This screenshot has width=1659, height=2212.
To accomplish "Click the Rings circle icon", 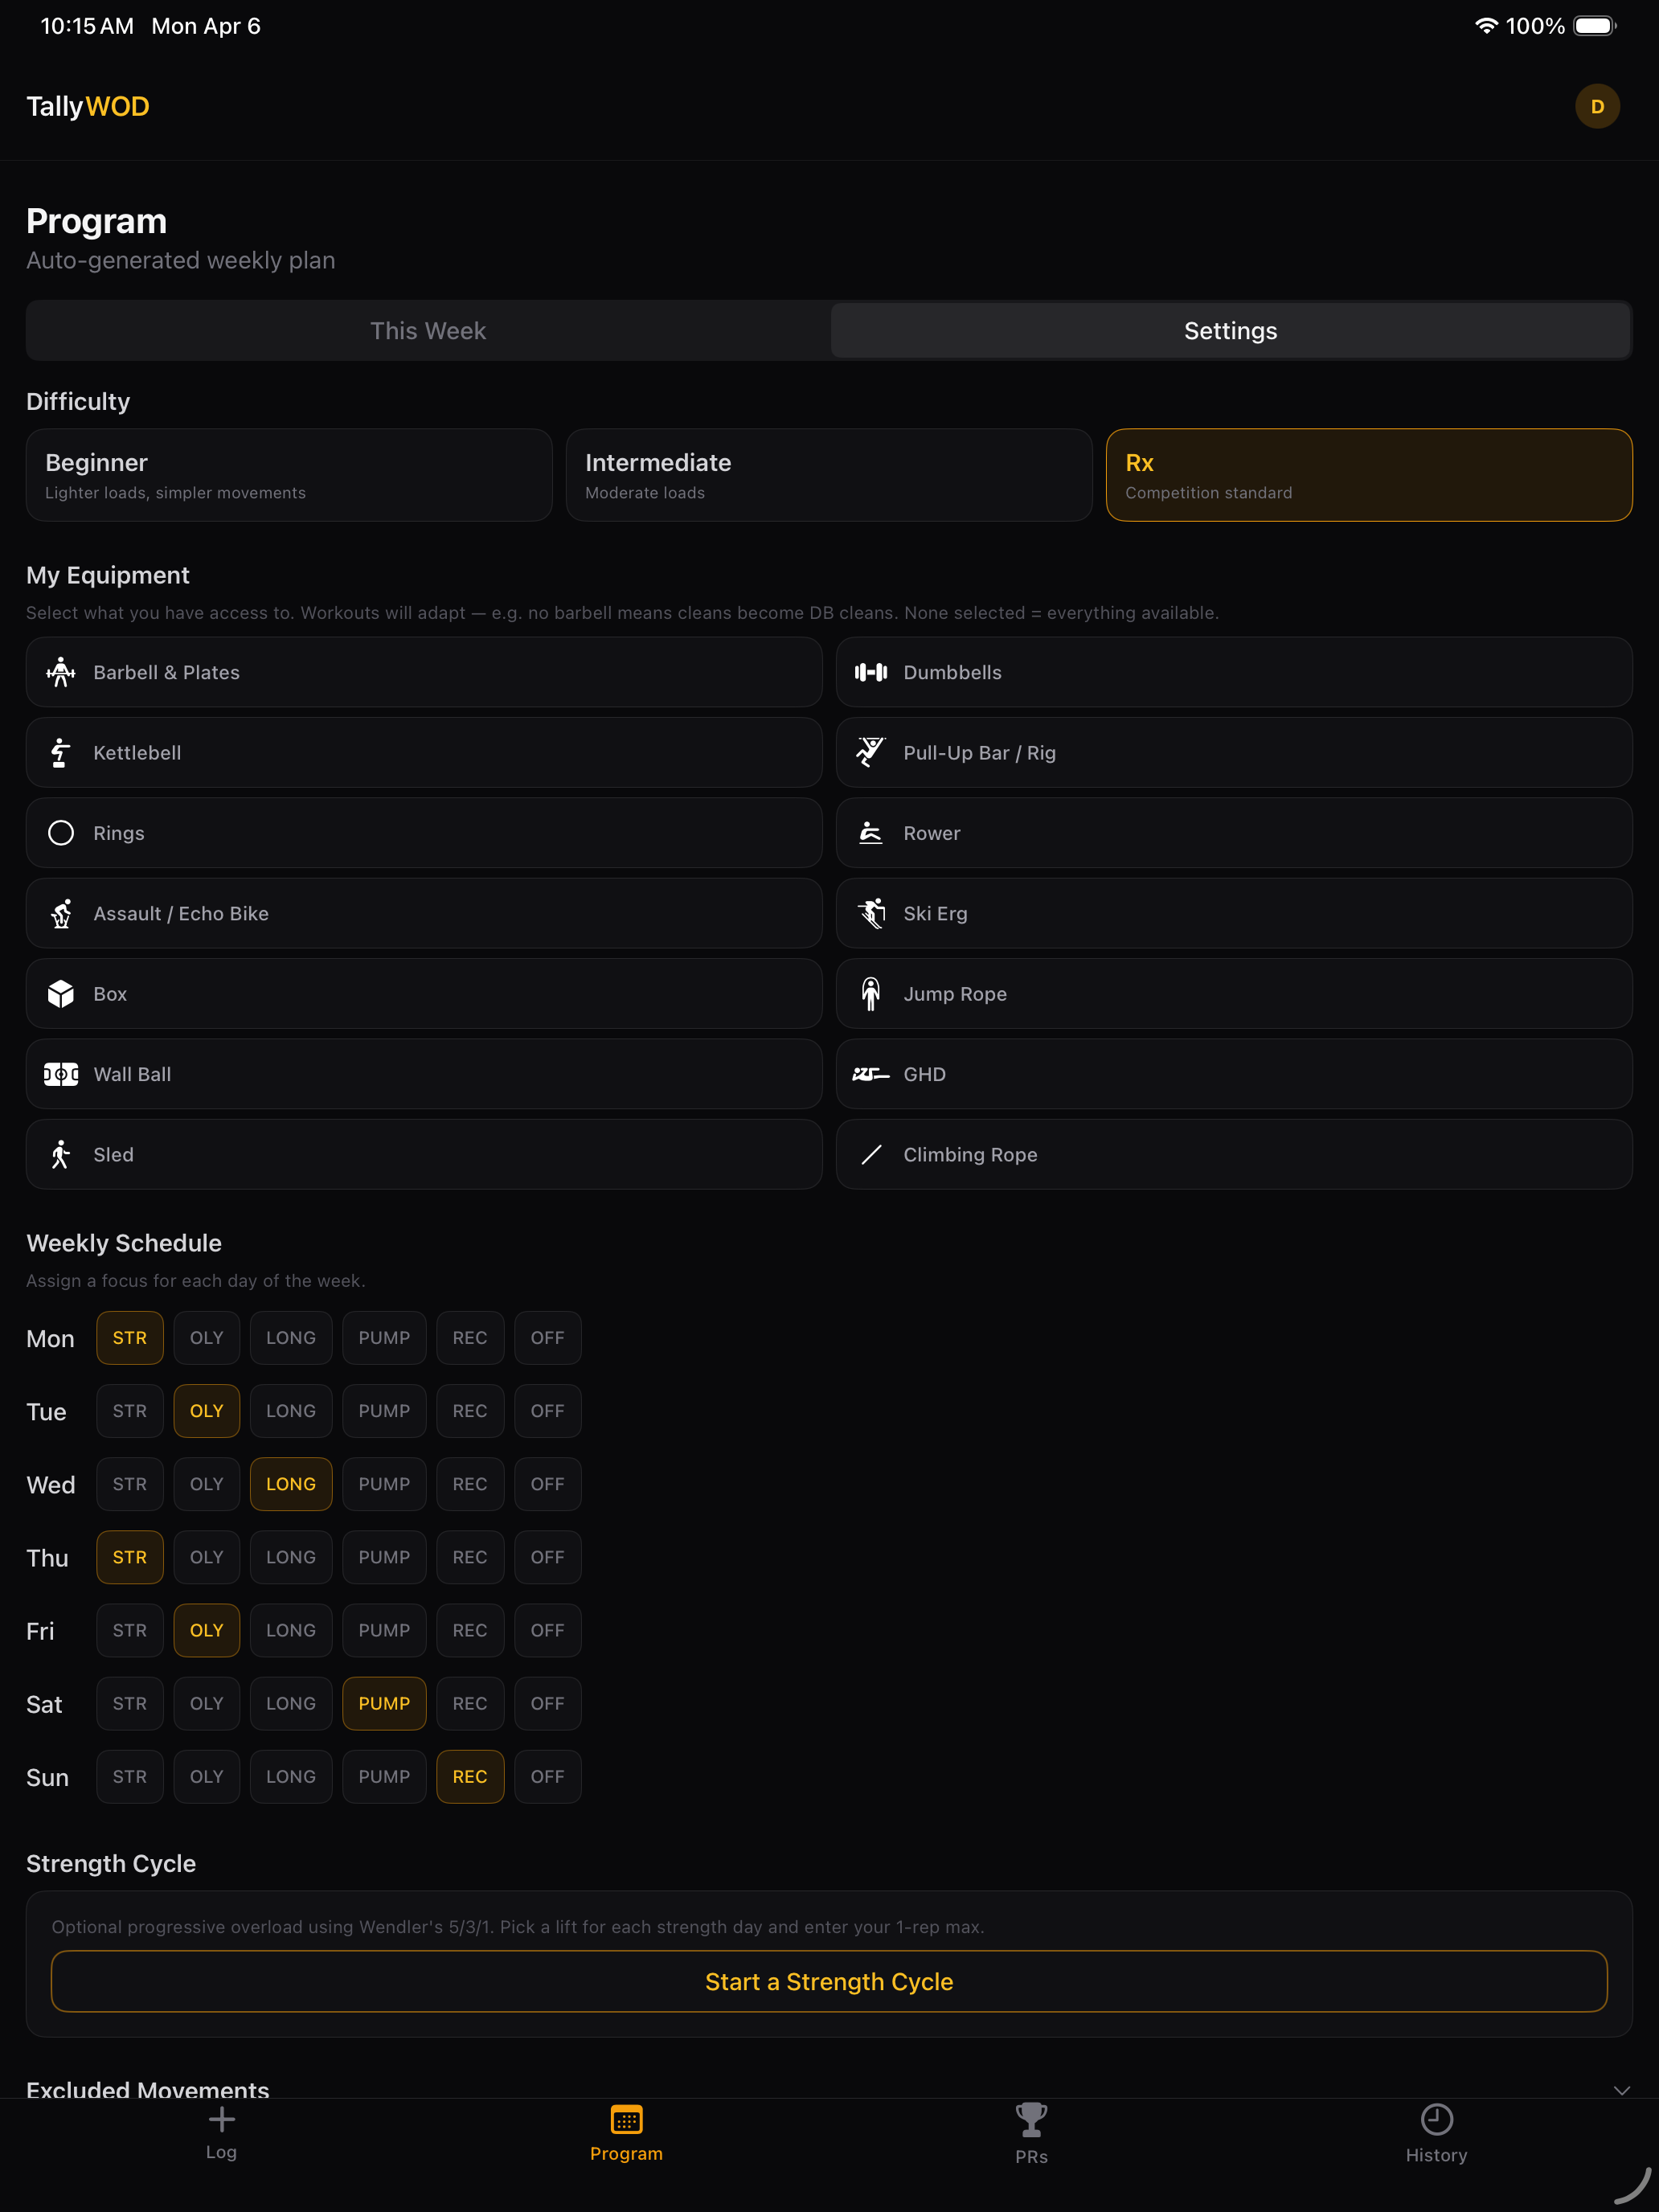I will coord(61,833).
